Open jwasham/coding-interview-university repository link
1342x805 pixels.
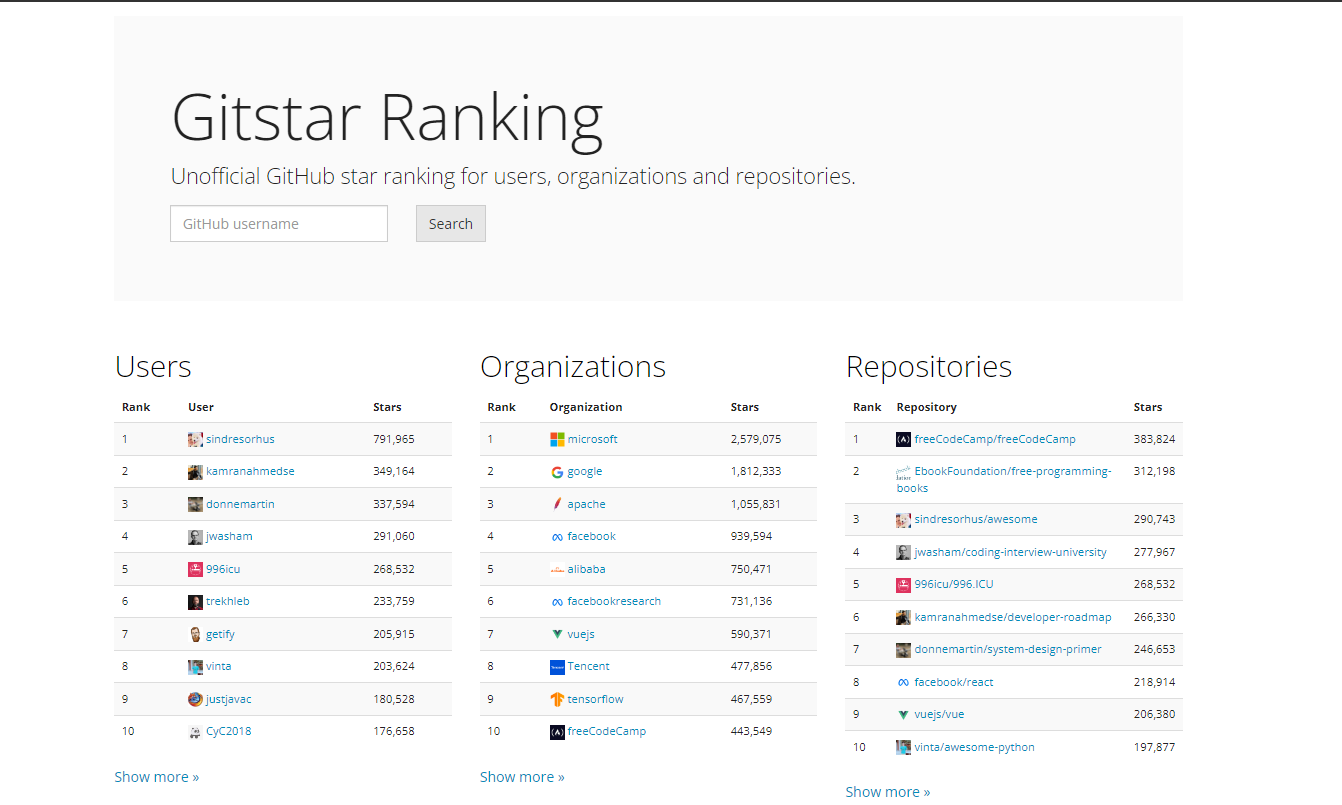pyautogui.click(x=1011, y=552)
